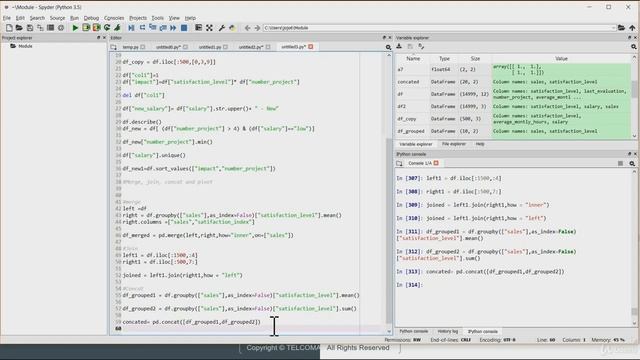This screenshot has width=640, height=360.
Task: Open working directory path dropdown
Action: point(613,28)
